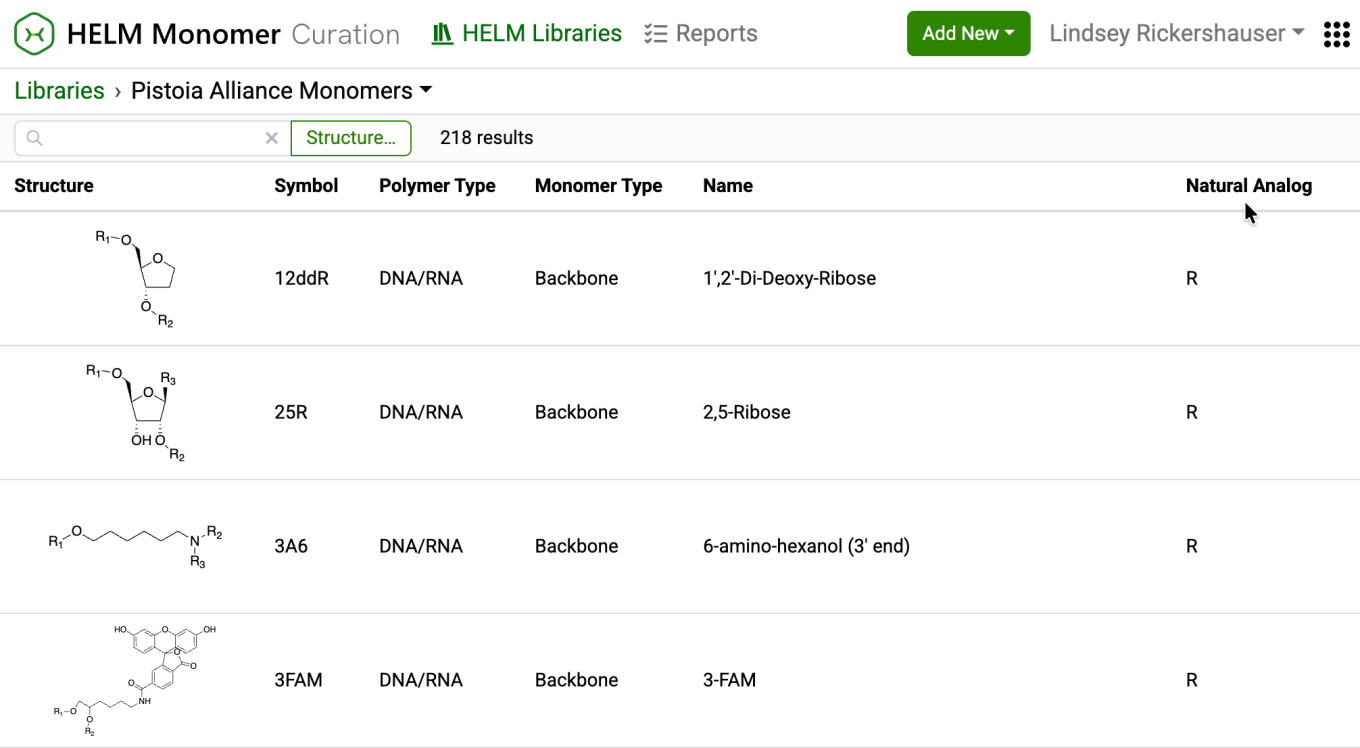The width and height of the screenshot is (1360, 748).
Task: Open the apps grid icon
Action: click(x=1336, y=34)
